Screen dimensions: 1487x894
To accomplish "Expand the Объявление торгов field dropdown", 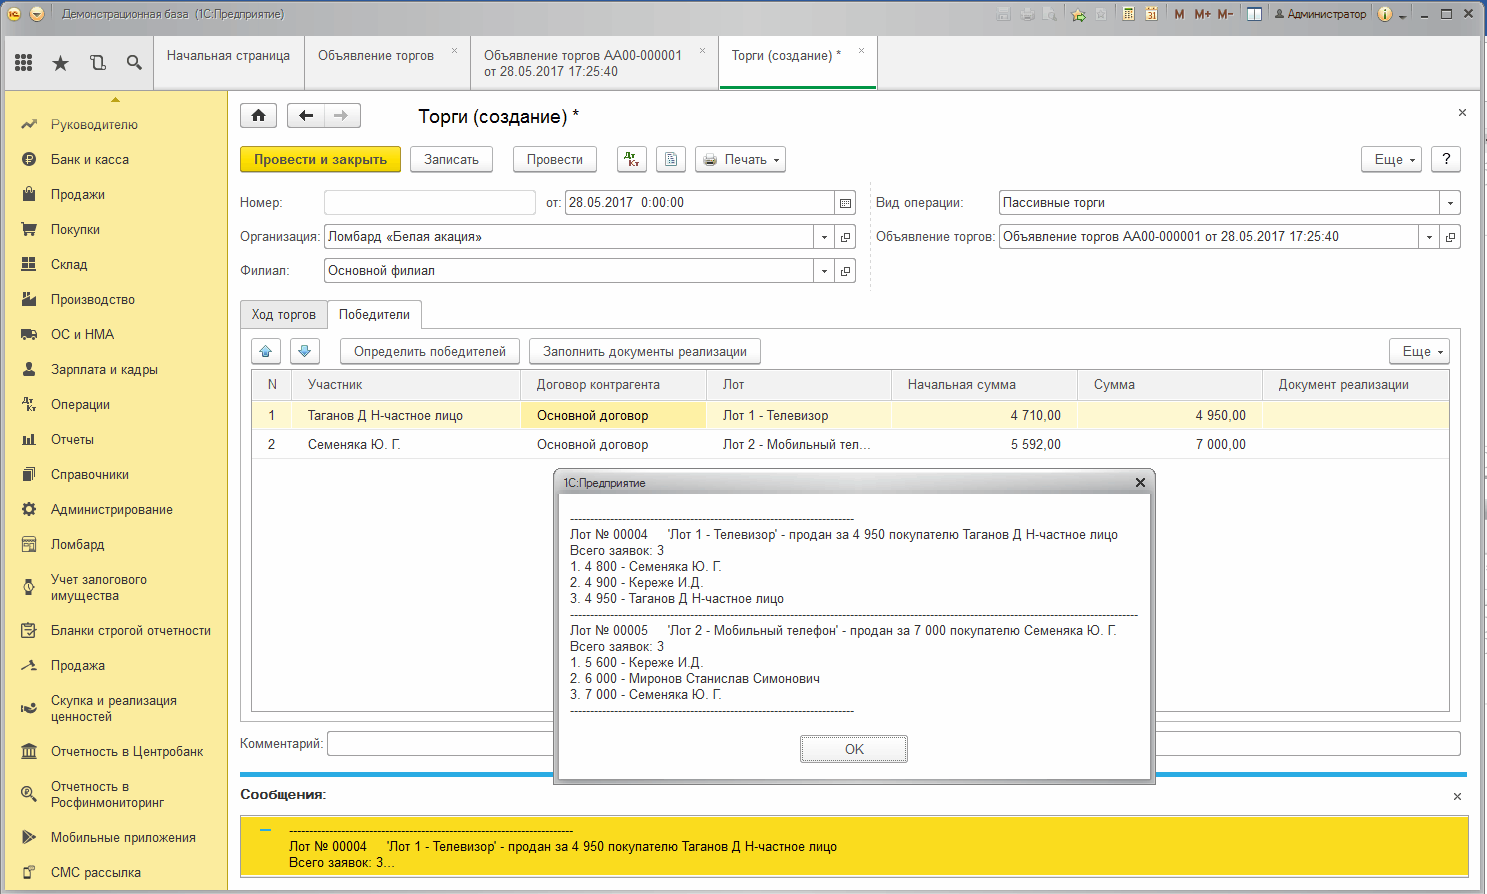I will pyautogui.click(x=1429, y=237).
